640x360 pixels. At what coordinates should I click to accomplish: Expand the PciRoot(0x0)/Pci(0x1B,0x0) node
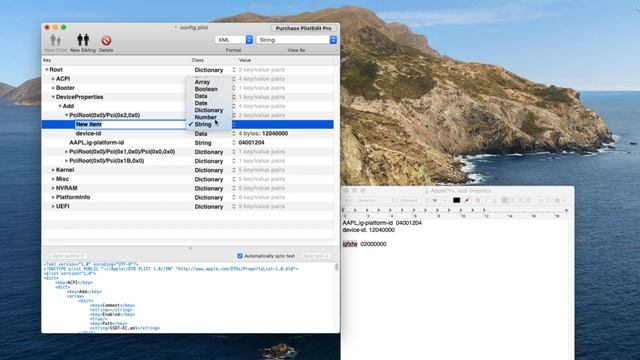(66, 161)
